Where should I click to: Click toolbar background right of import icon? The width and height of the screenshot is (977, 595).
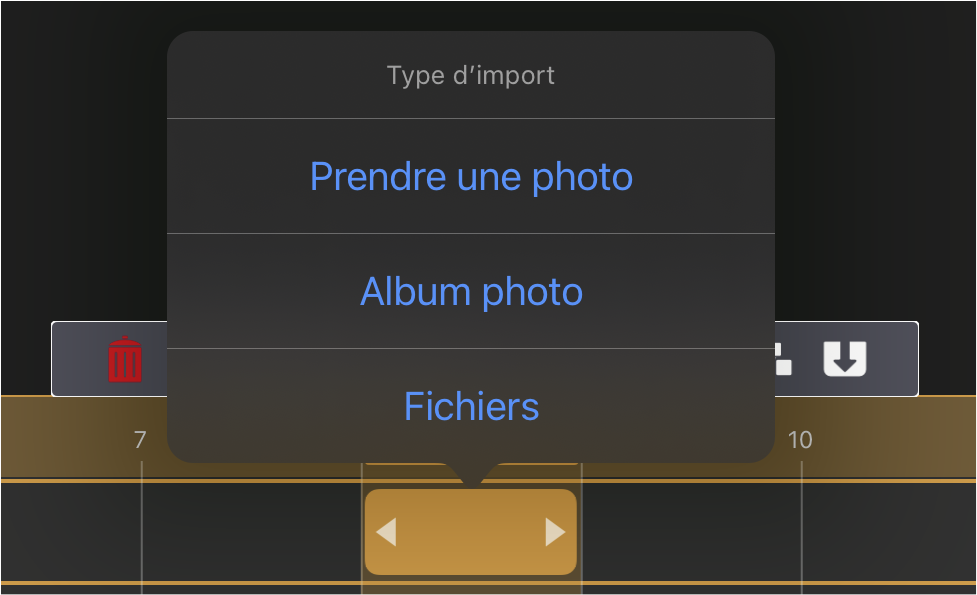click(x=892, y=359)
